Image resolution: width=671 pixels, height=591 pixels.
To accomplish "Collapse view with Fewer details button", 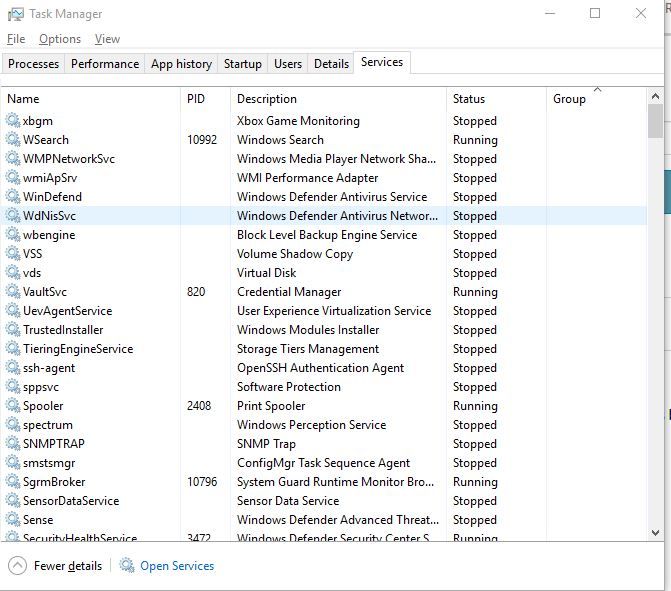I will point(55,566).
